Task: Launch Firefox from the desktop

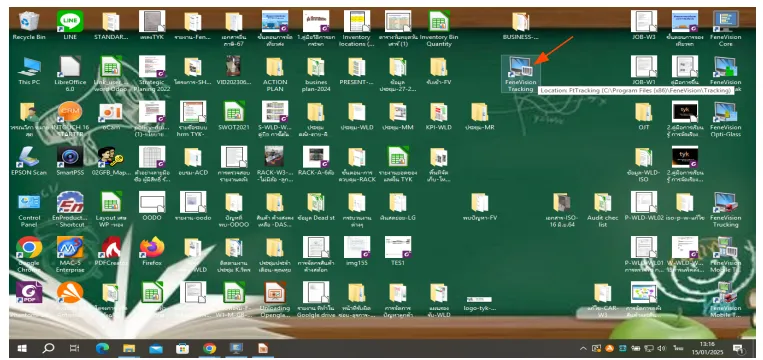Action: pos(152,252)
